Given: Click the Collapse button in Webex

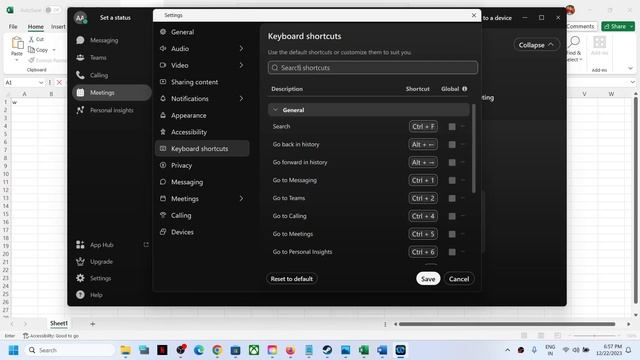Looking at the screenshot, I should [x=536, y=45].
